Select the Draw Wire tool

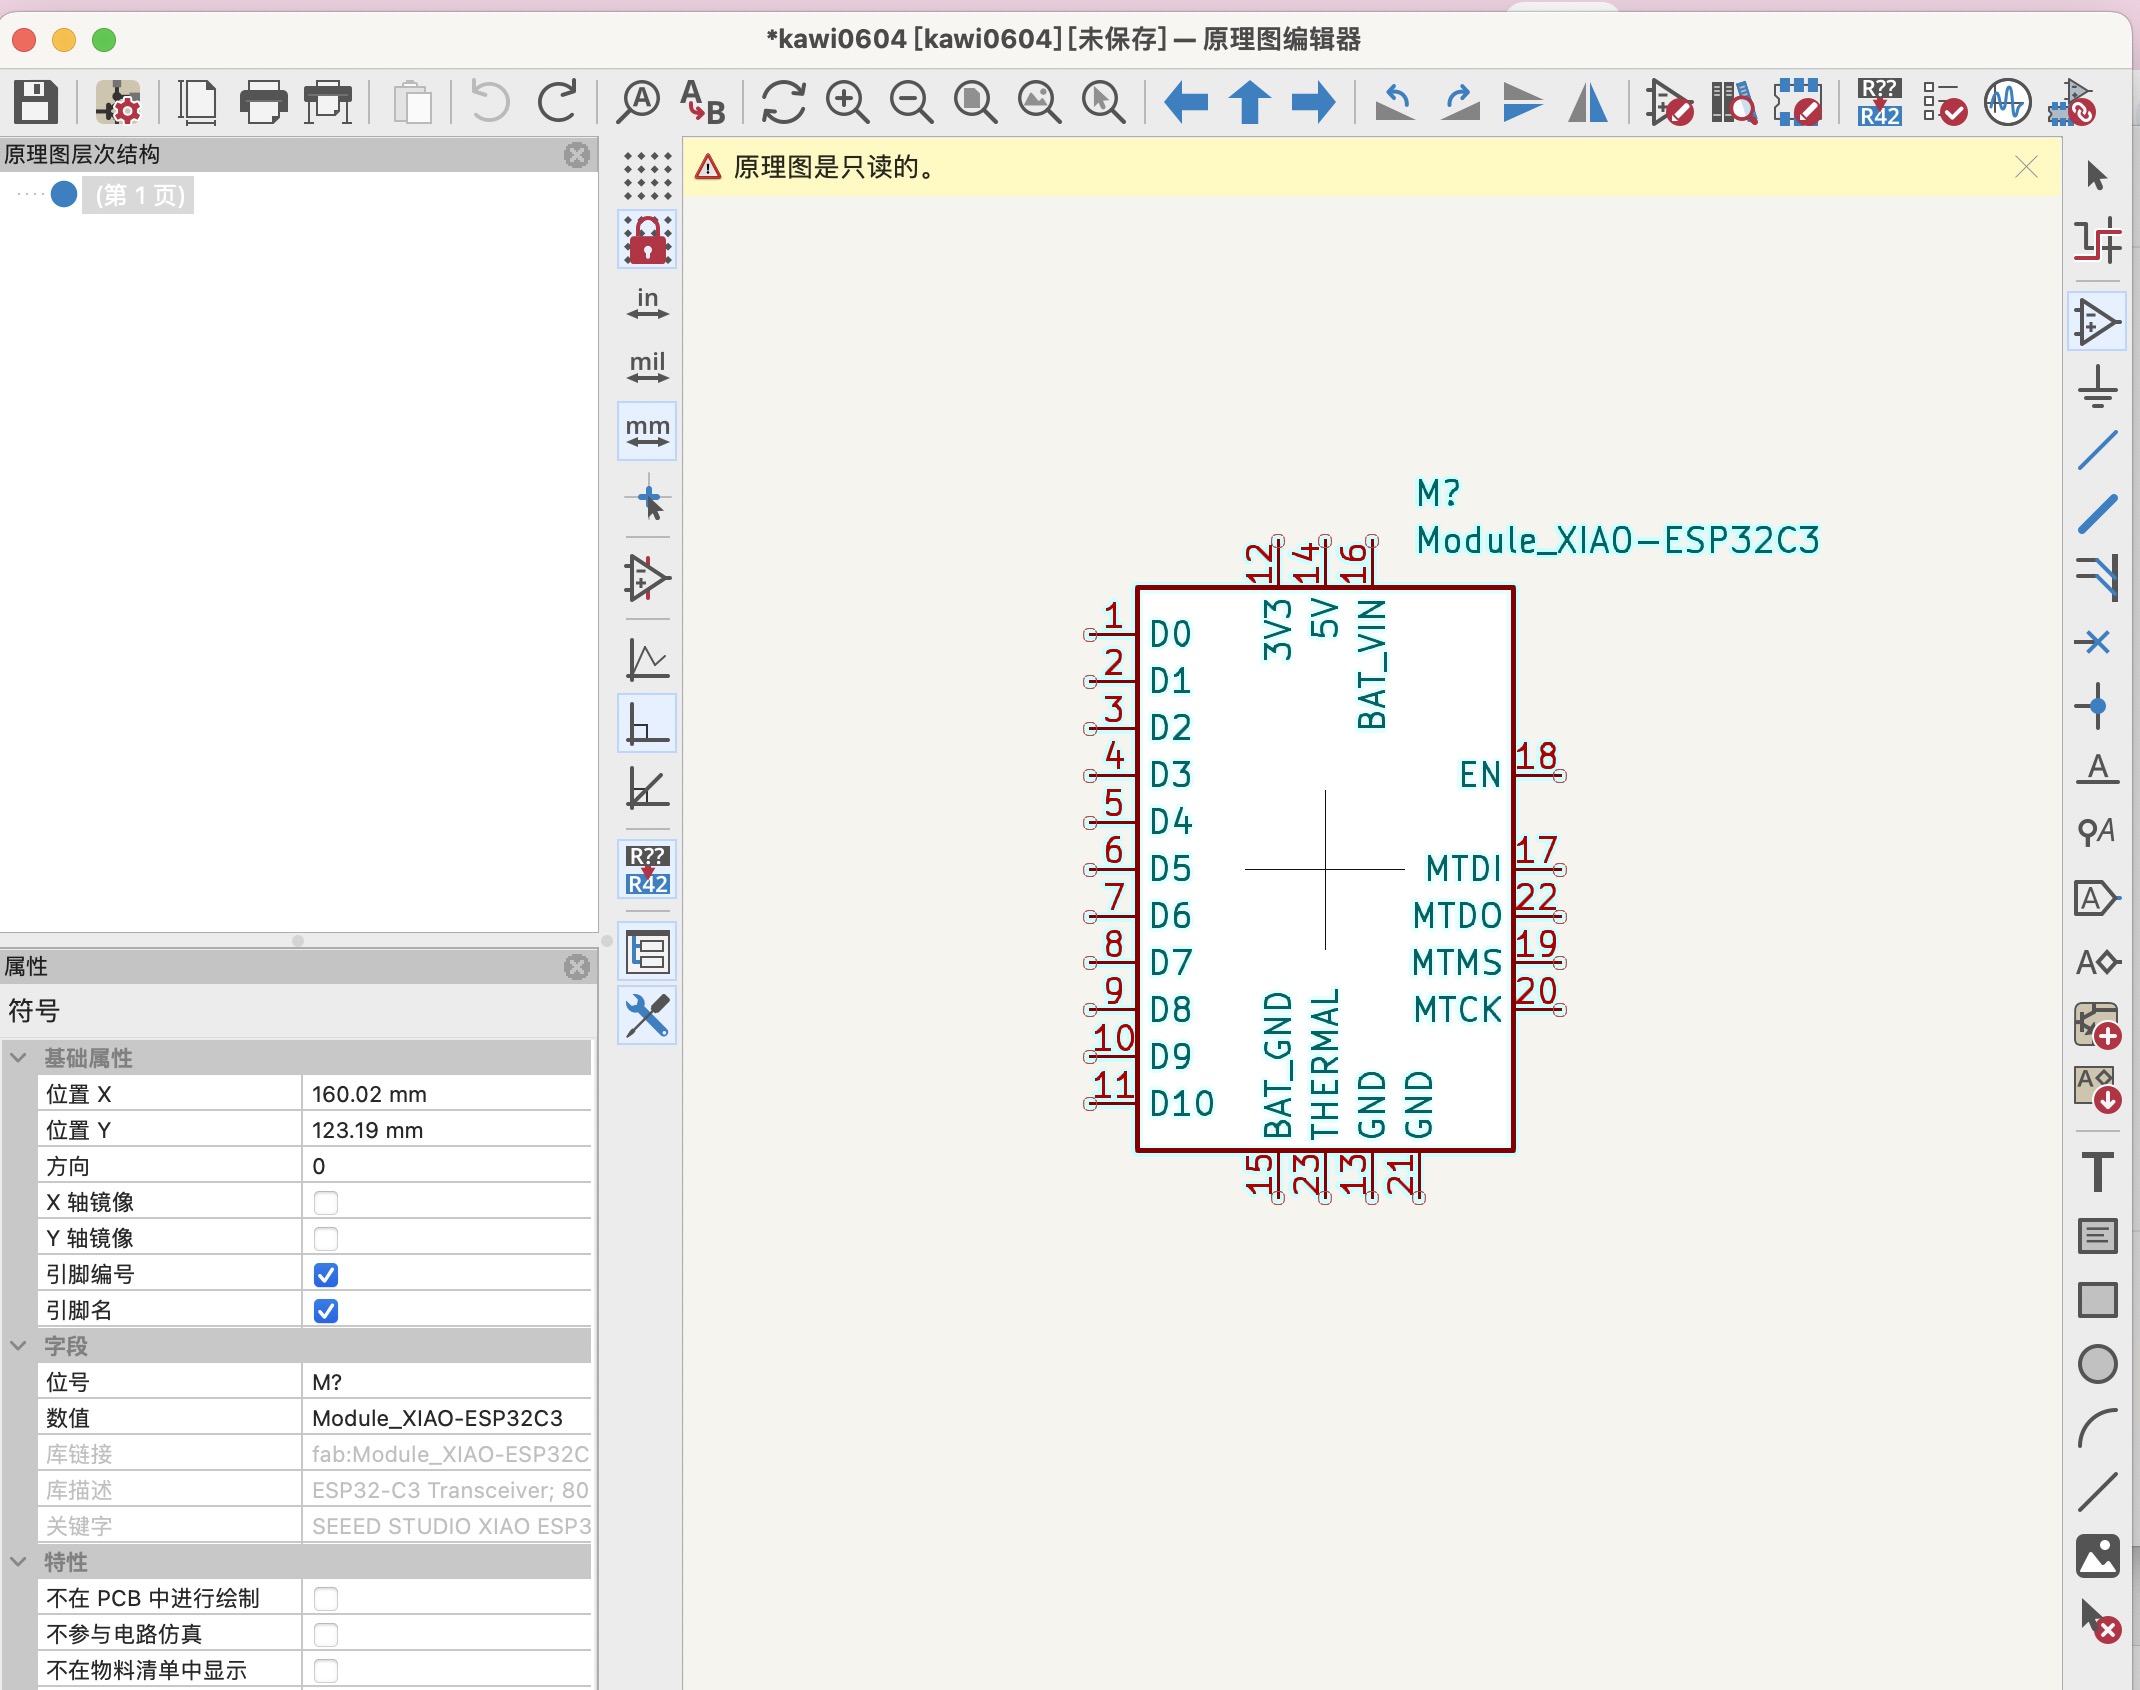click(x=2097, y=450)
